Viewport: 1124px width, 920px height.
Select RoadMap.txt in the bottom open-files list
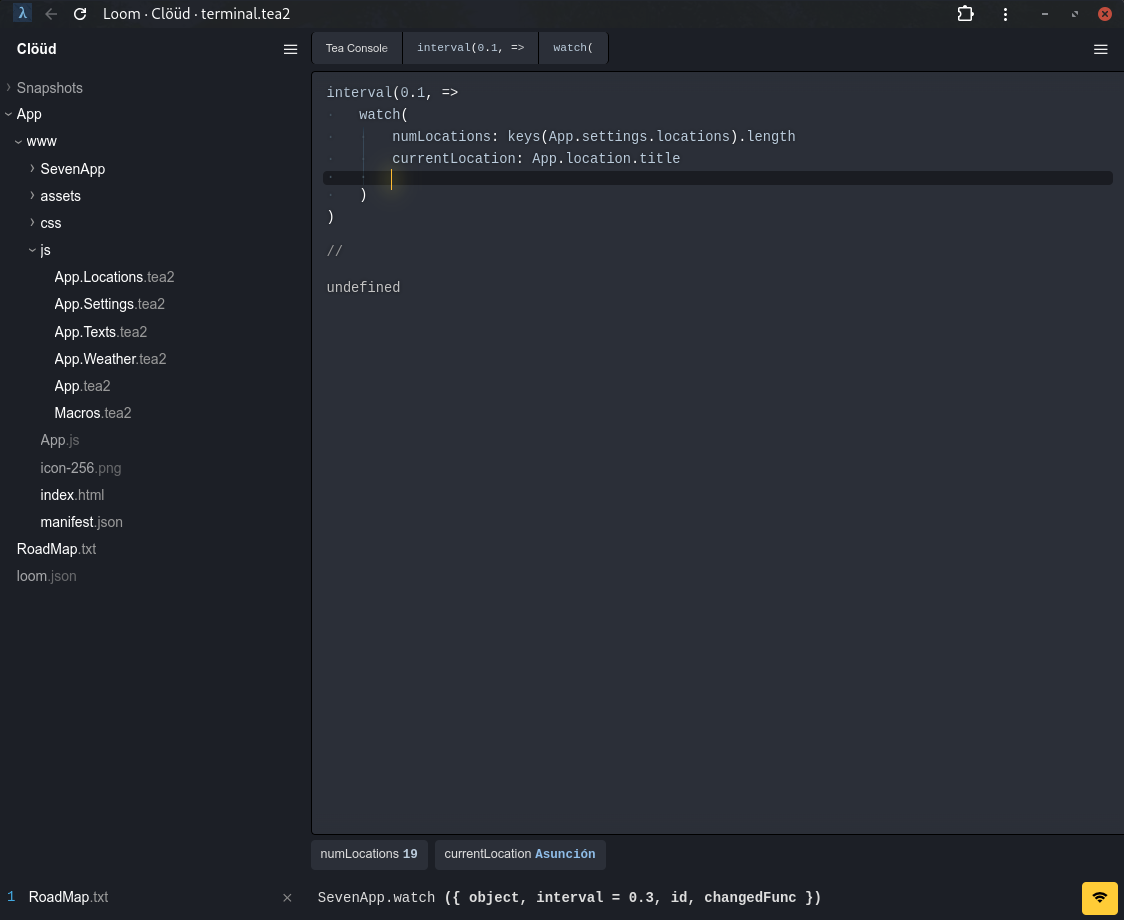coord(69,898)
